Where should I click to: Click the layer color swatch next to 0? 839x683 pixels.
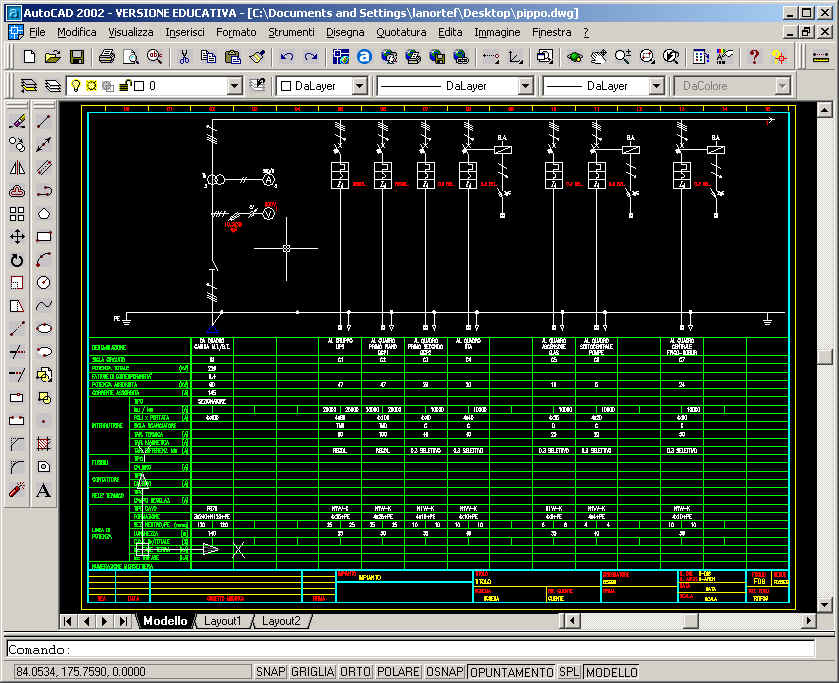click(139, 86)
